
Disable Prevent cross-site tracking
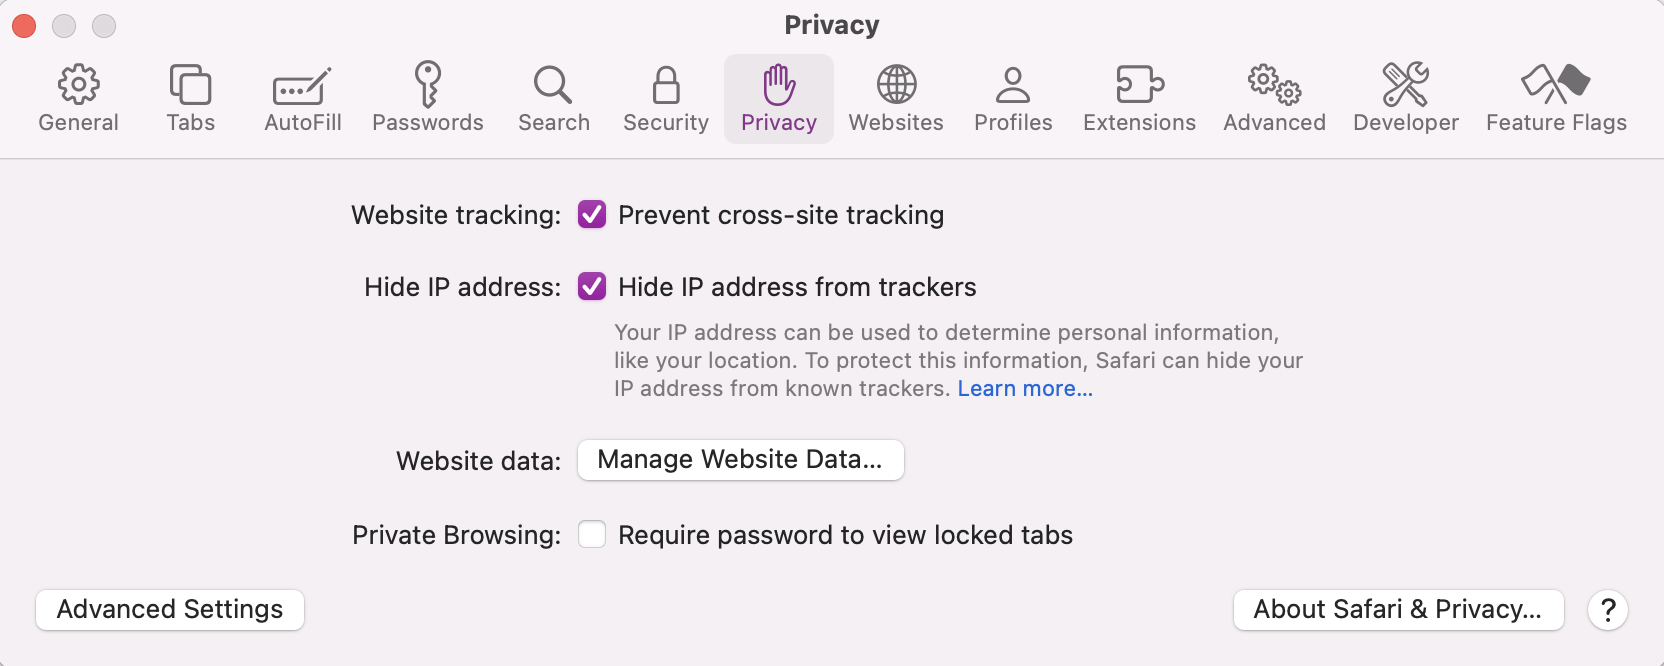pyautogui.click(x=591, y=214)
